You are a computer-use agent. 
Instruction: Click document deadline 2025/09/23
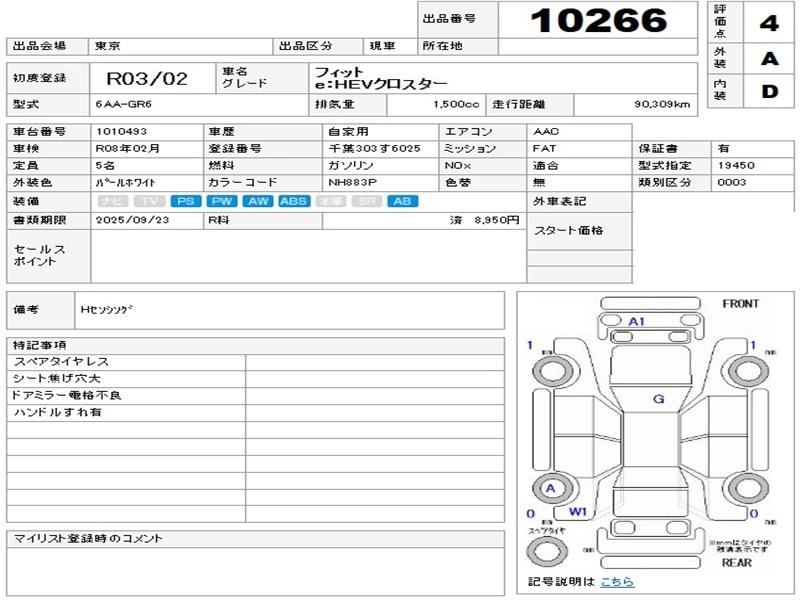132,220
